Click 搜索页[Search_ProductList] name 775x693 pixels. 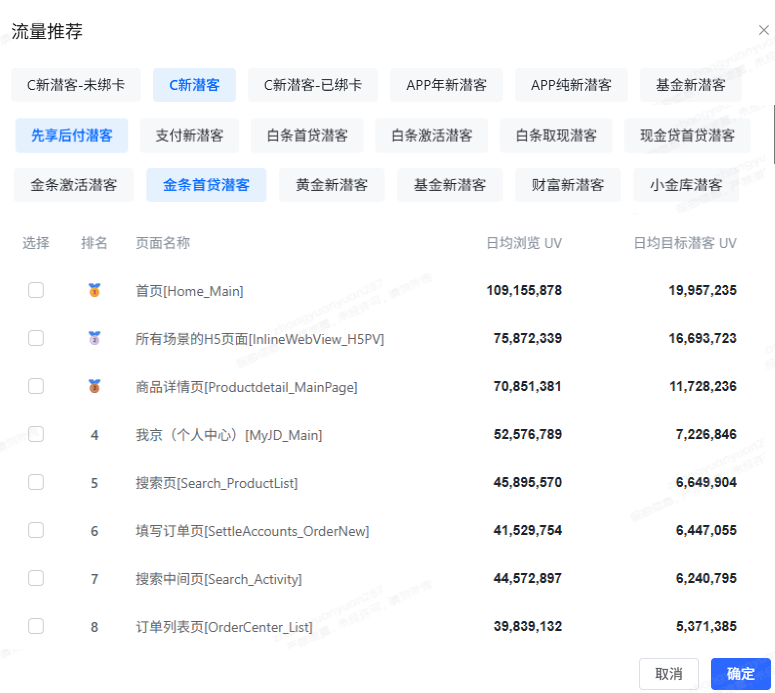tap(216, 483)
